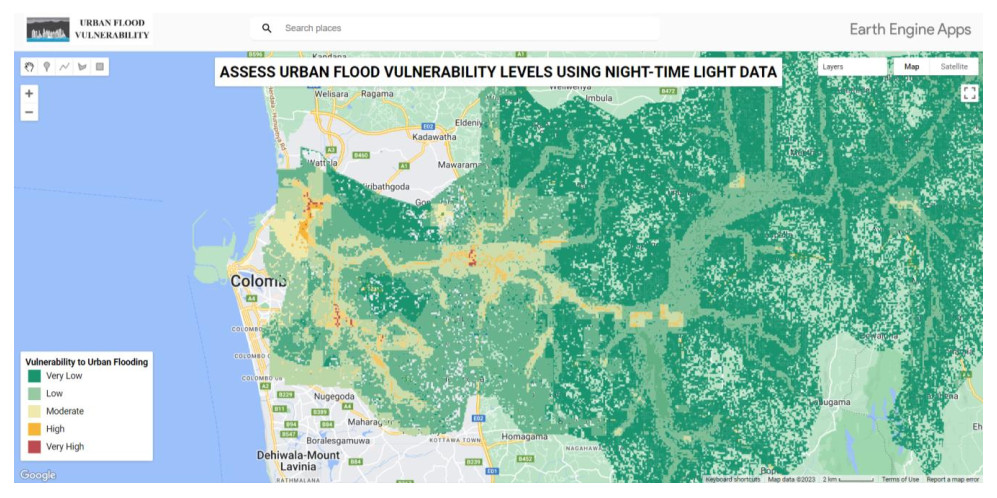Viewport: 997px width, 498px height.
Task: Pick the draw polygon shape tool
Action: click(x=82, y=67)
